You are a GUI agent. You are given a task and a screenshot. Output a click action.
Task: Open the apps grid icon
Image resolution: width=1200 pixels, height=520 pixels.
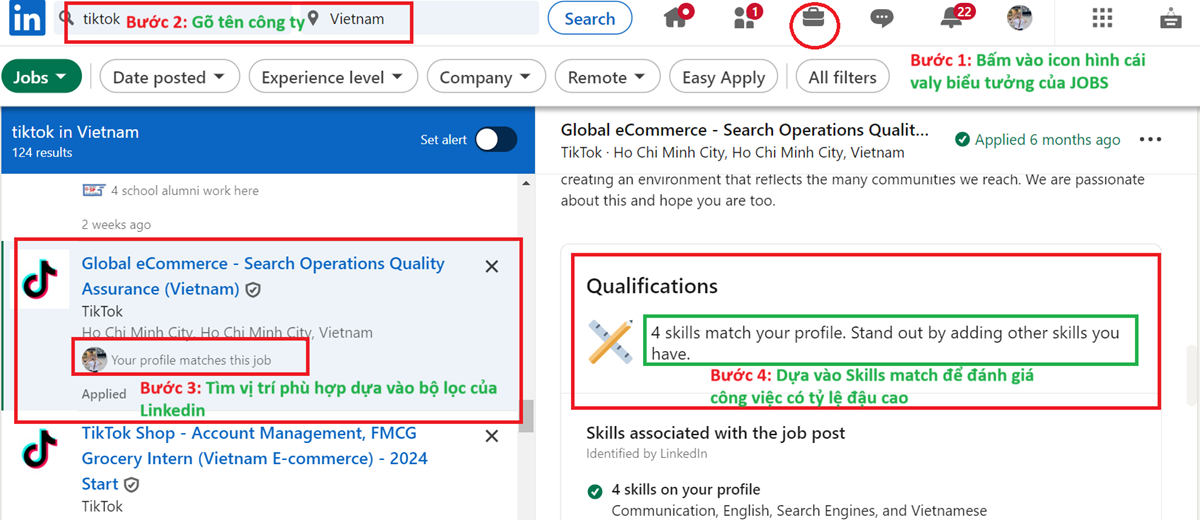point(1102,18)
